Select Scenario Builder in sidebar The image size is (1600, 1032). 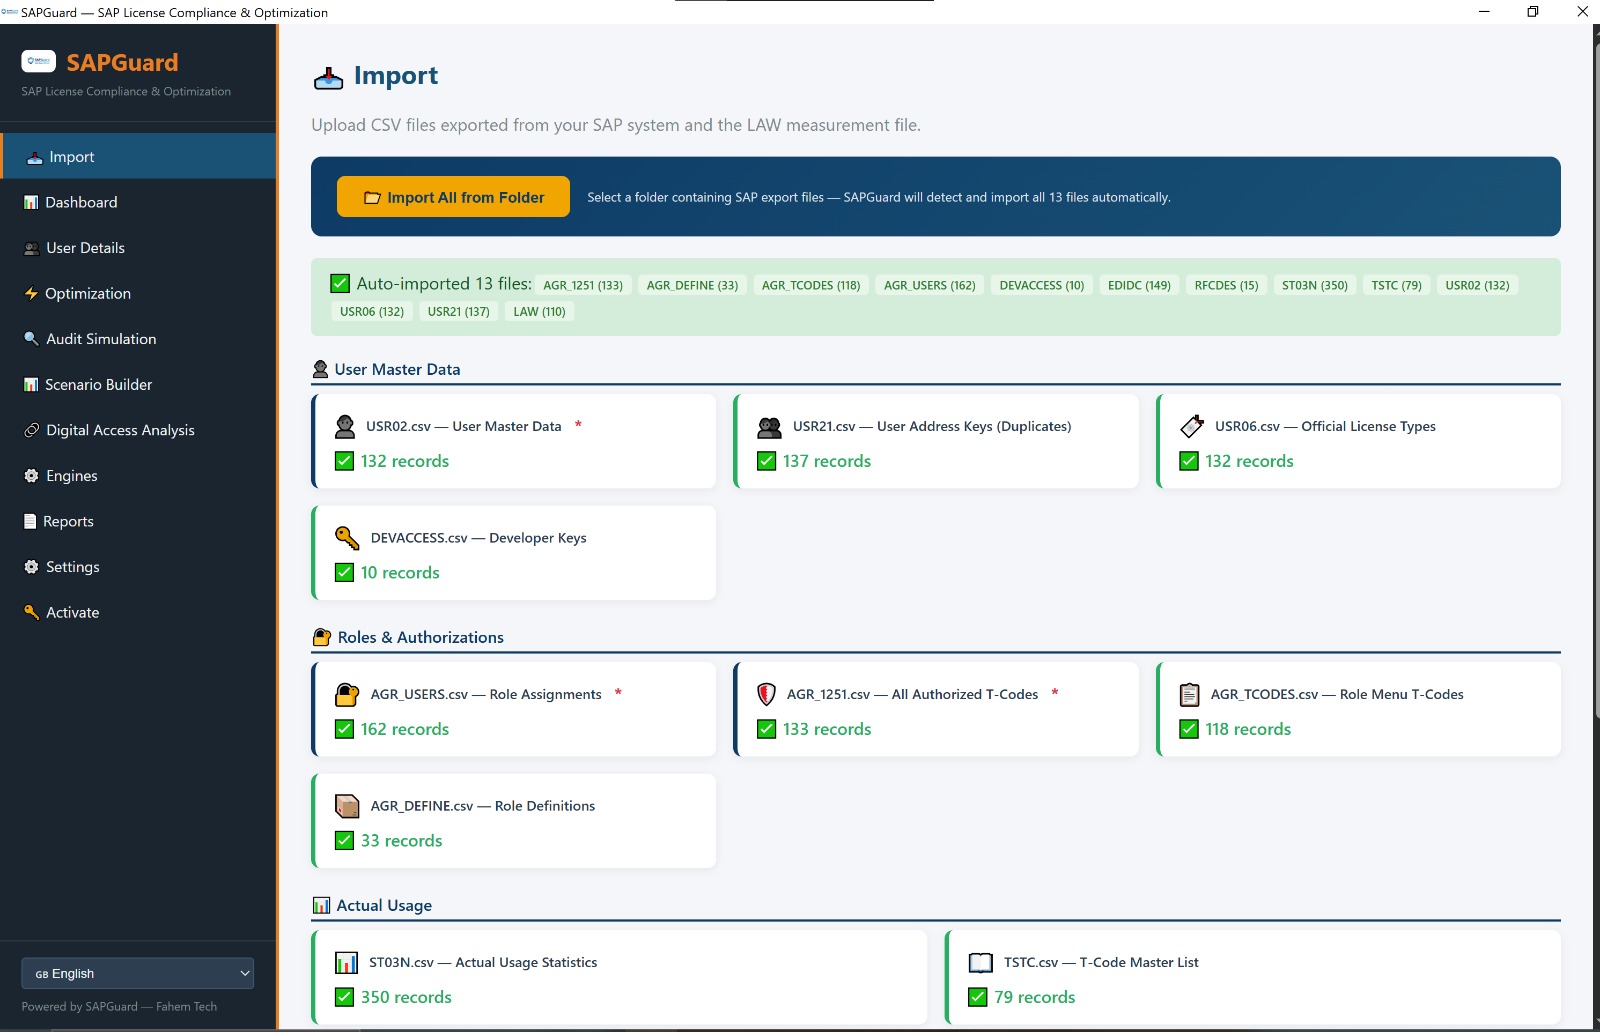[138, 384]
